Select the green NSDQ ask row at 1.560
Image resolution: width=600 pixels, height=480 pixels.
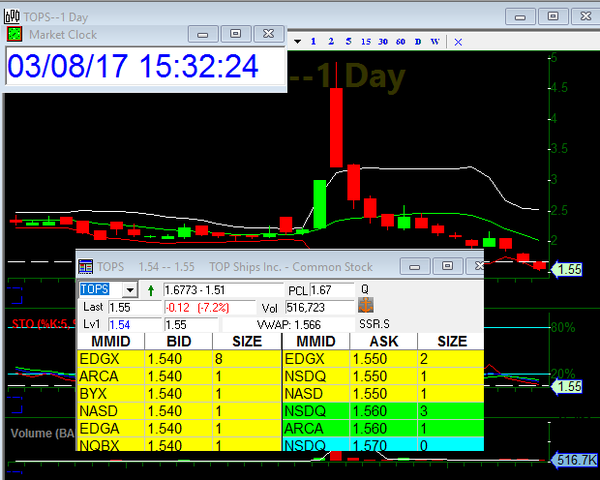382,411
